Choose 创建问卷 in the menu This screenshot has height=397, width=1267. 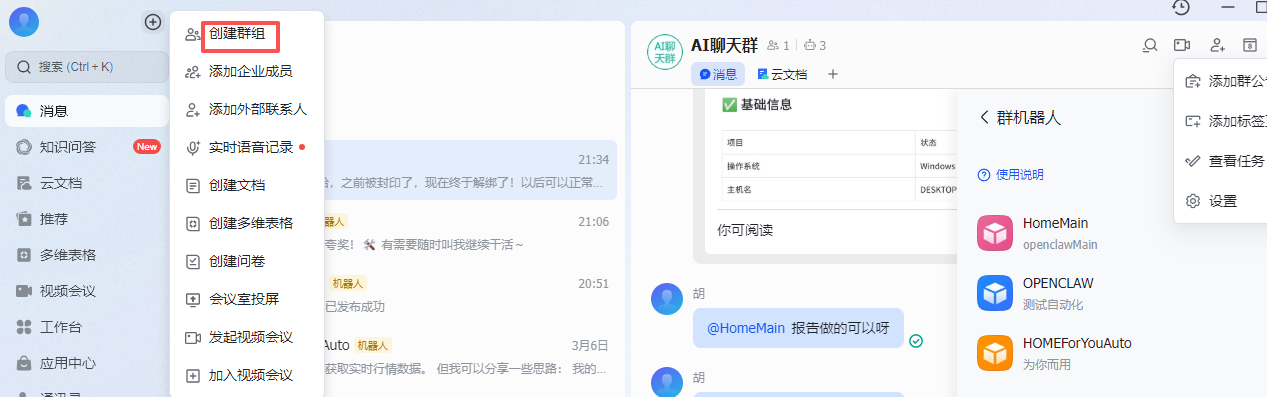(247, 261)
